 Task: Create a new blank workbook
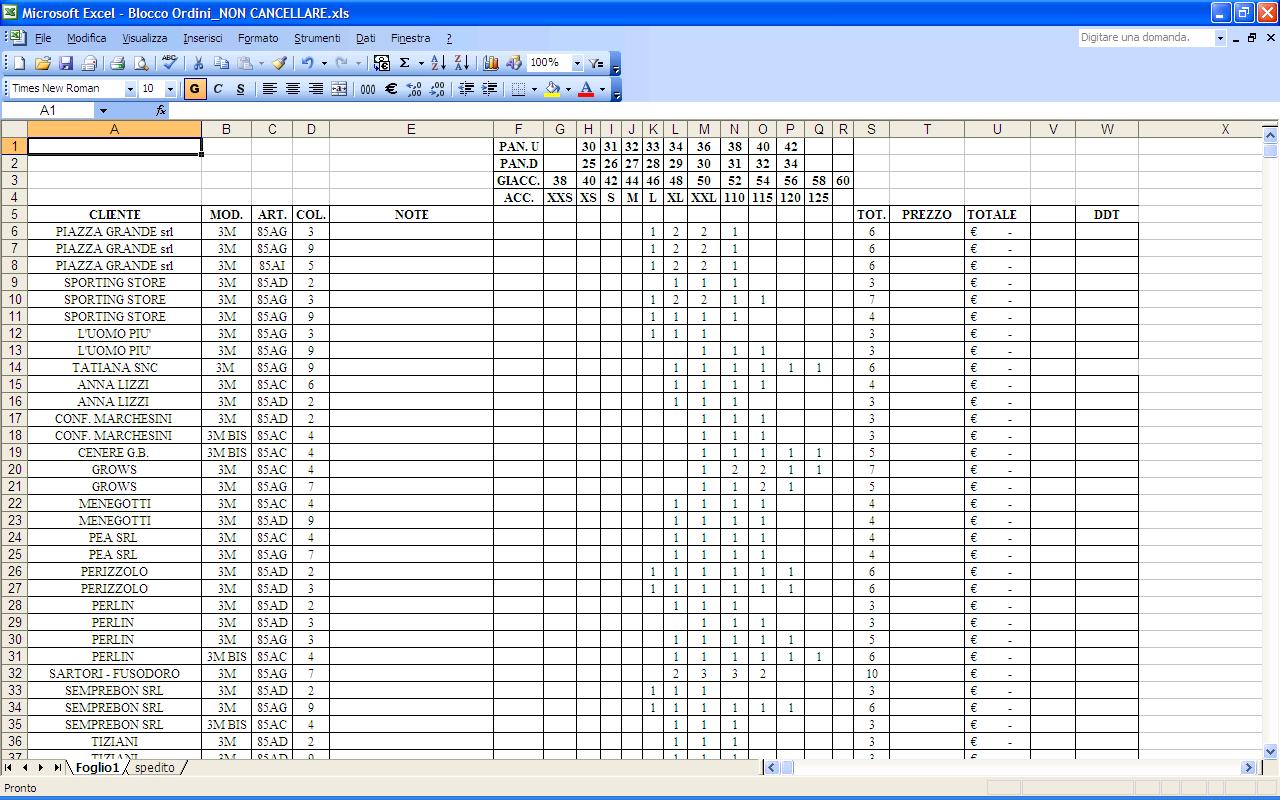(x=19, y=63)
